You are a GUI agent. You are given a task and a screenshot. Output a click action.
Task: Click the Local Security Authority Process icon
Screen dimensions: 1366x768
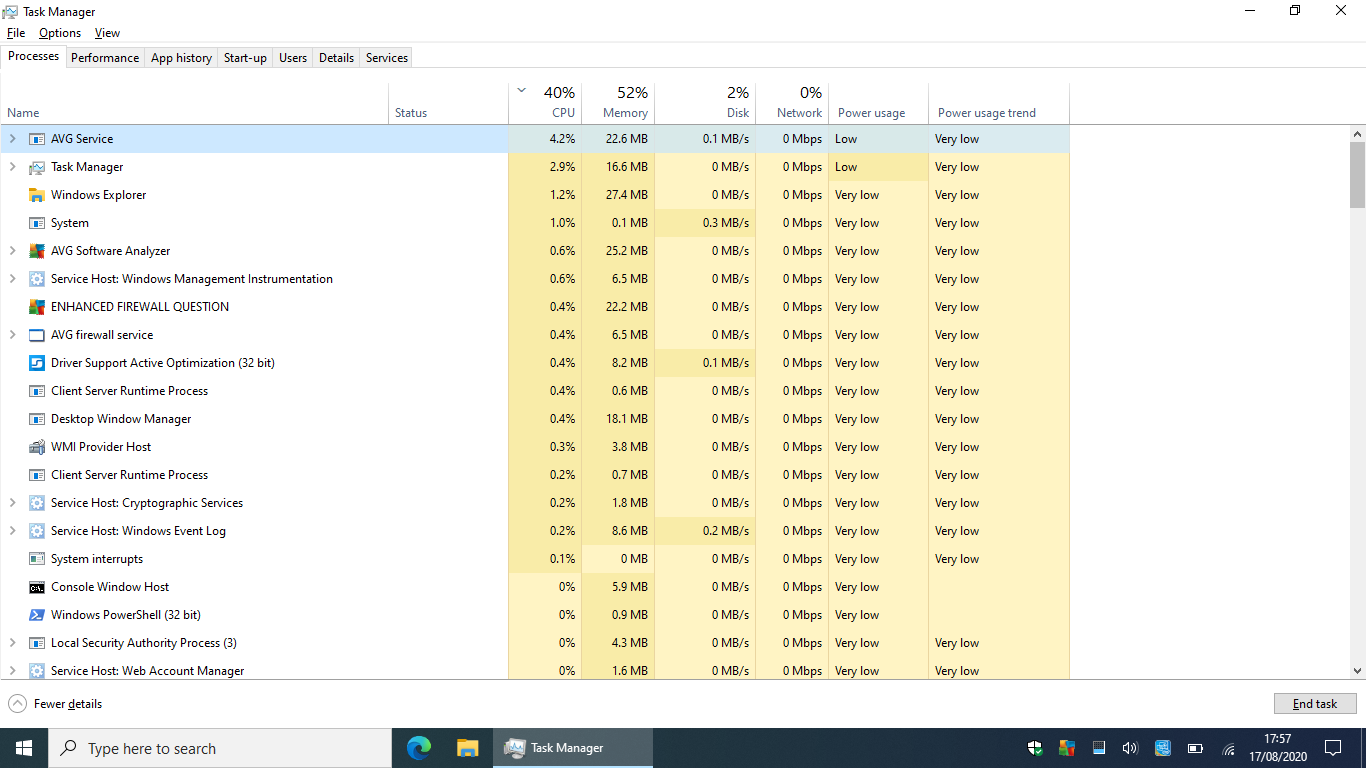tap(37, 643)
